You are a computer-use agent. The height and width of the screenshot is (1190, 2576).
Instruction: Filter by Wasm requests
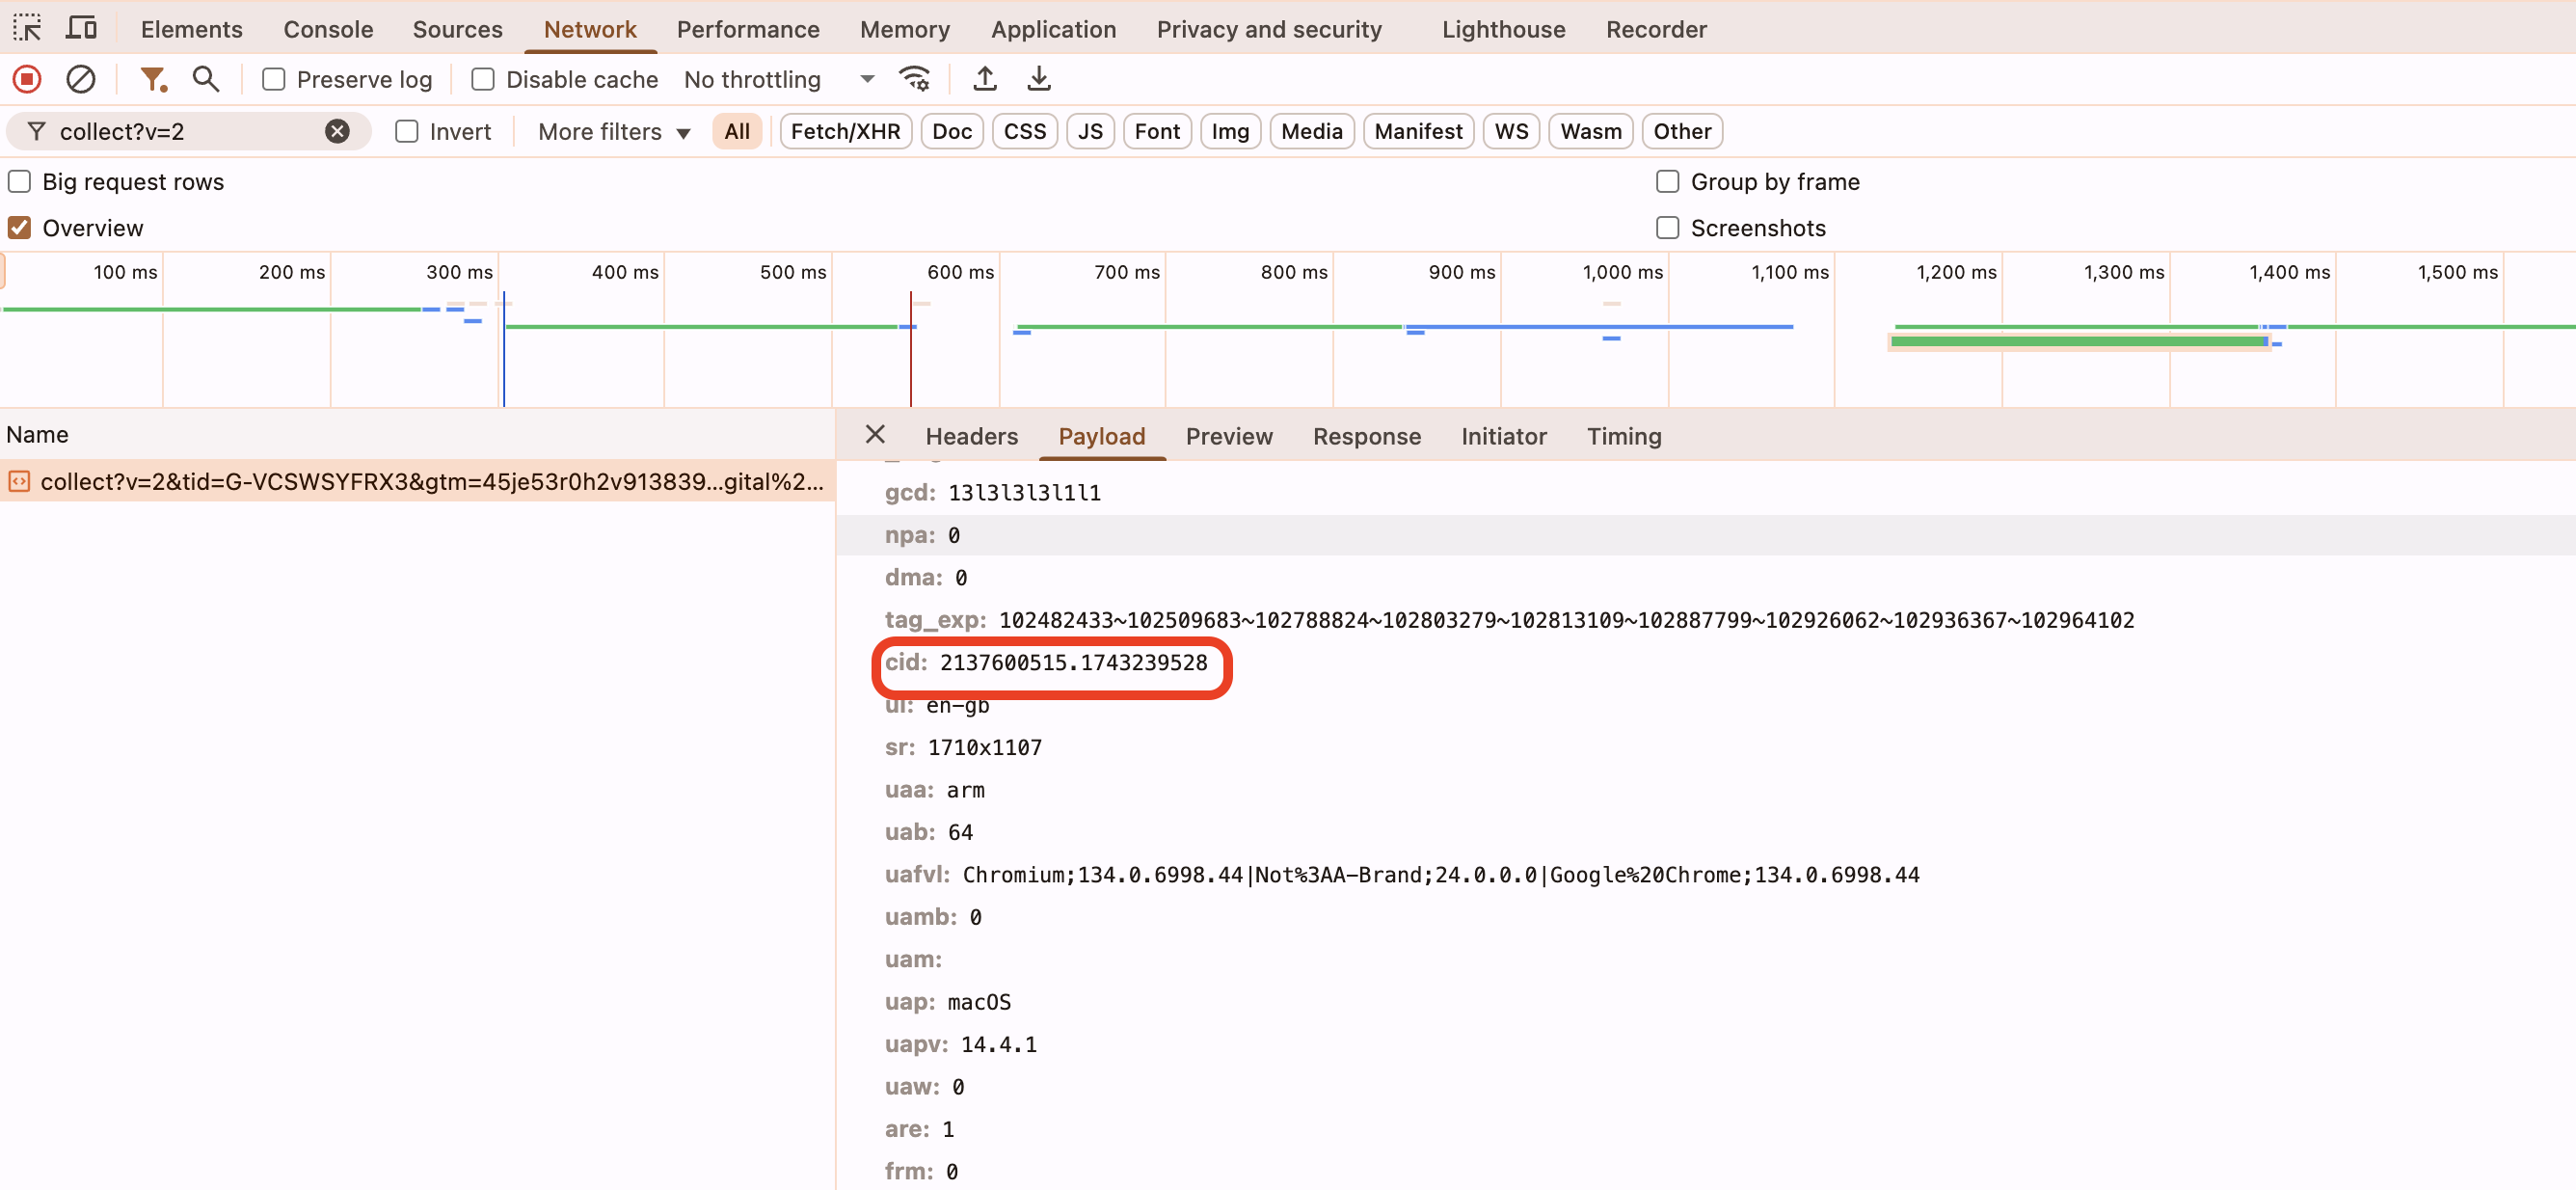1591,132
